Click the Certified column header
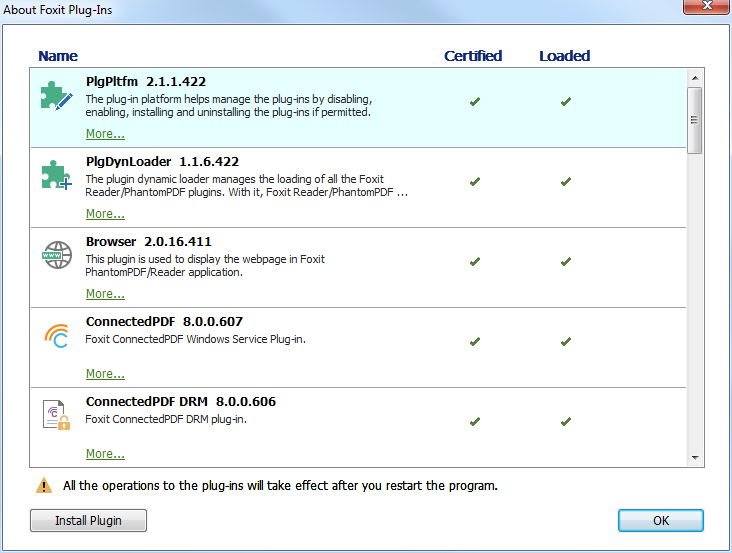Image resolution: width=732 pixels, height=553 pixels. (473, 56)
